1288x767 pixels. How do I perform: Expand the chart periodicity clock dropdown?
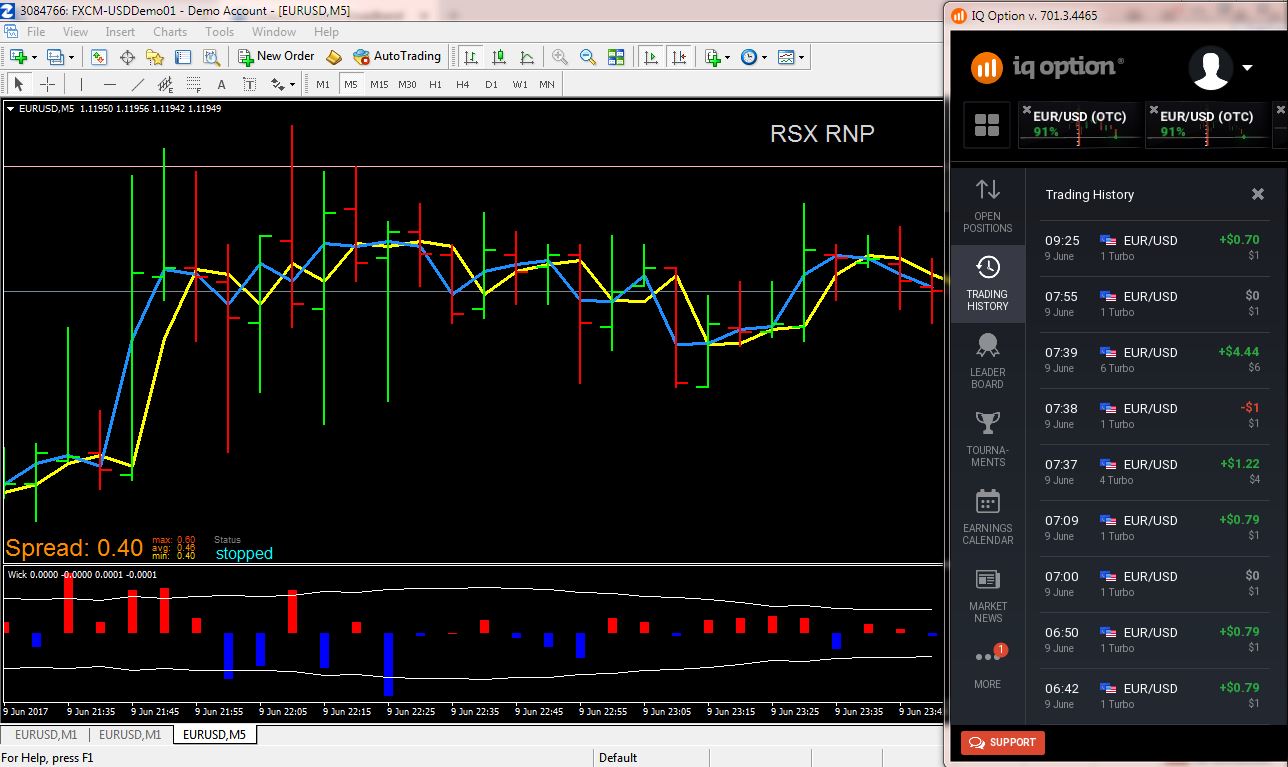(764, 58)
